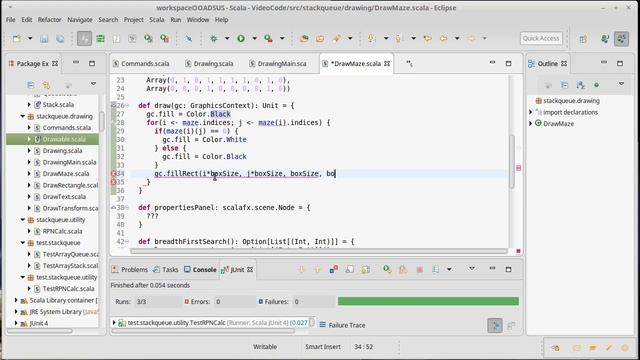Minimize the Package Explorer panel
The image size is (640, 360).
(76, 63)
